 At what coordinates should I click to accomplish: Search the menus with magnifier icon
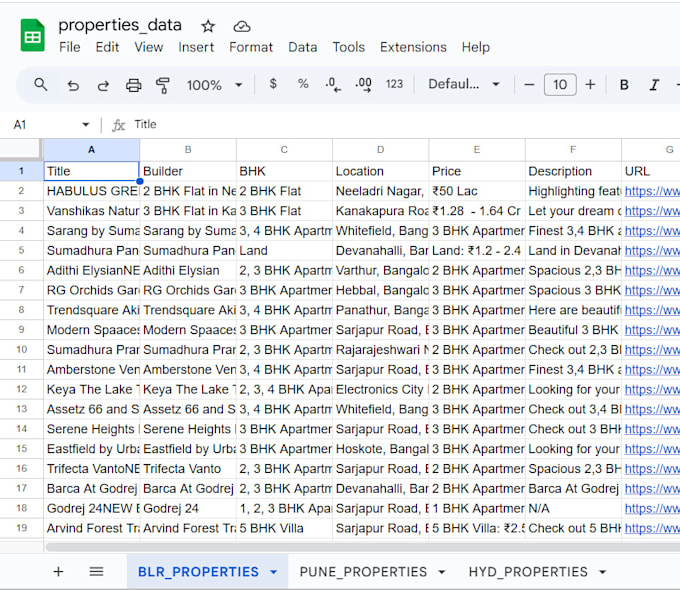(x=41, y=85)
